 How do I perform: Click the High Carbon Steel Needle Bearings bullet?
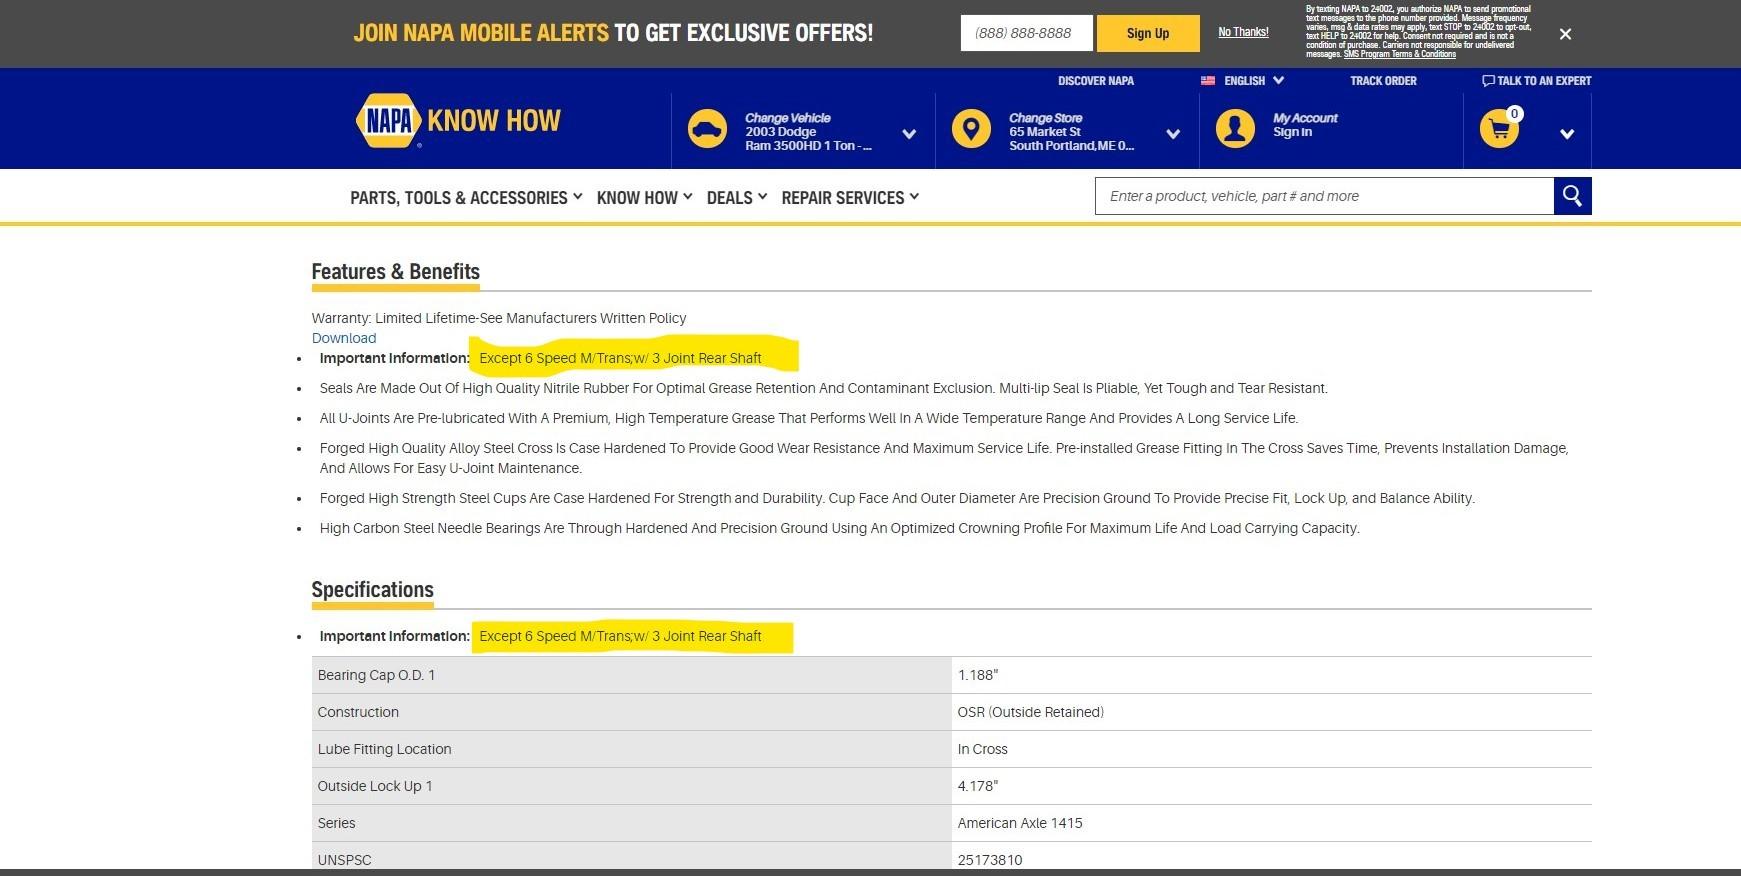(x=840, y=528)
